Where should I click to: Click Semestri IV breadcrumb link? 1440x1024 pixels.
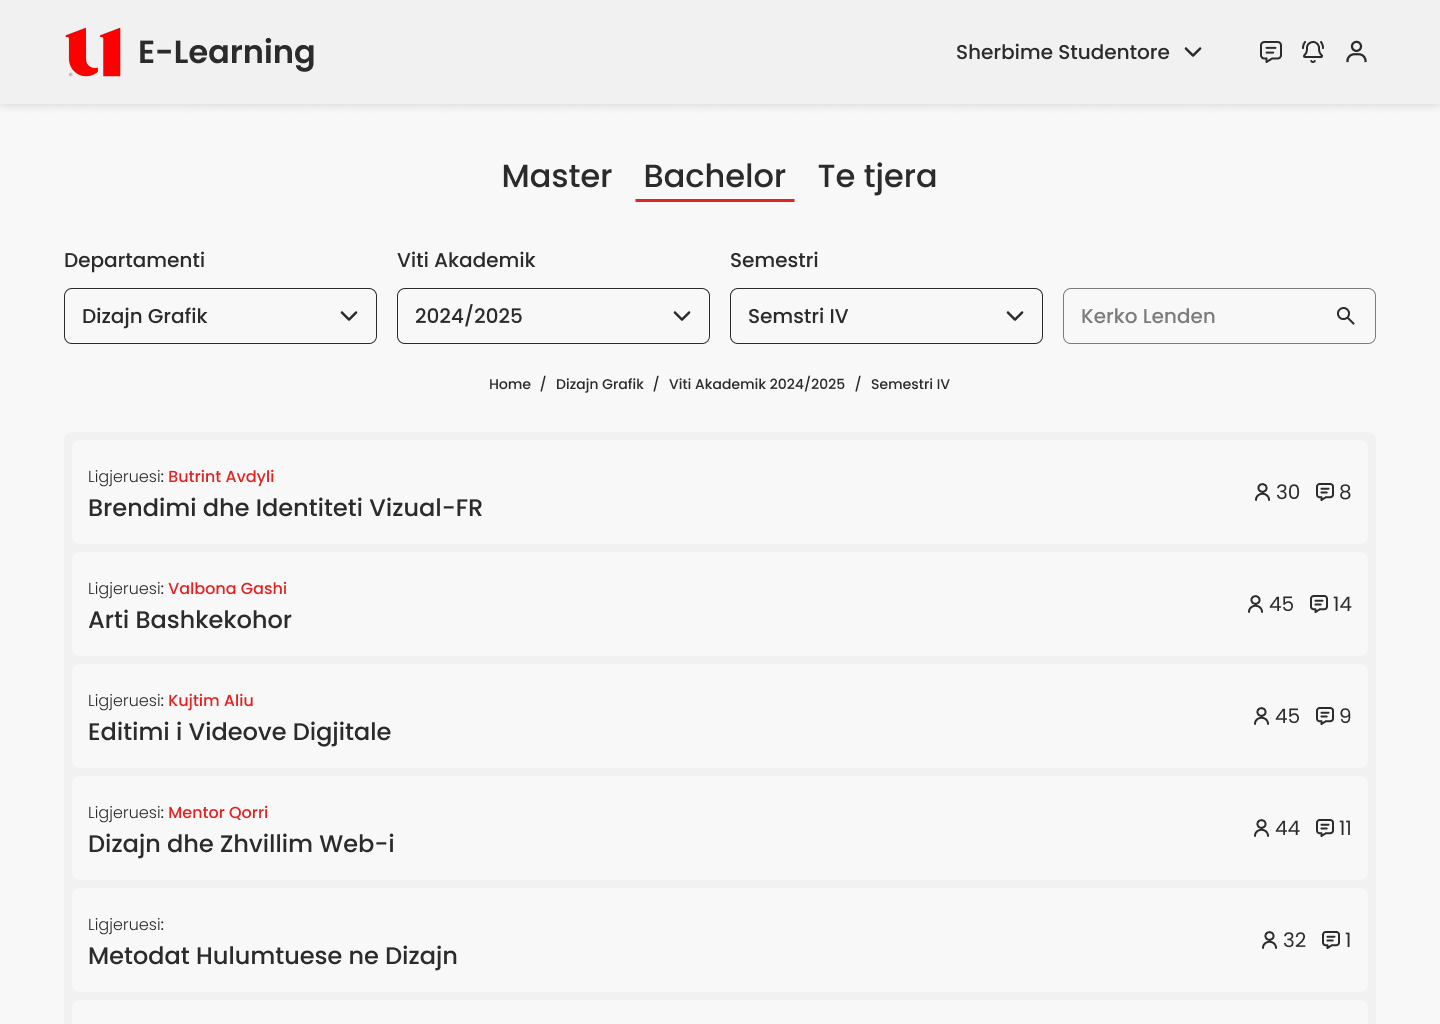coord(910,384)
